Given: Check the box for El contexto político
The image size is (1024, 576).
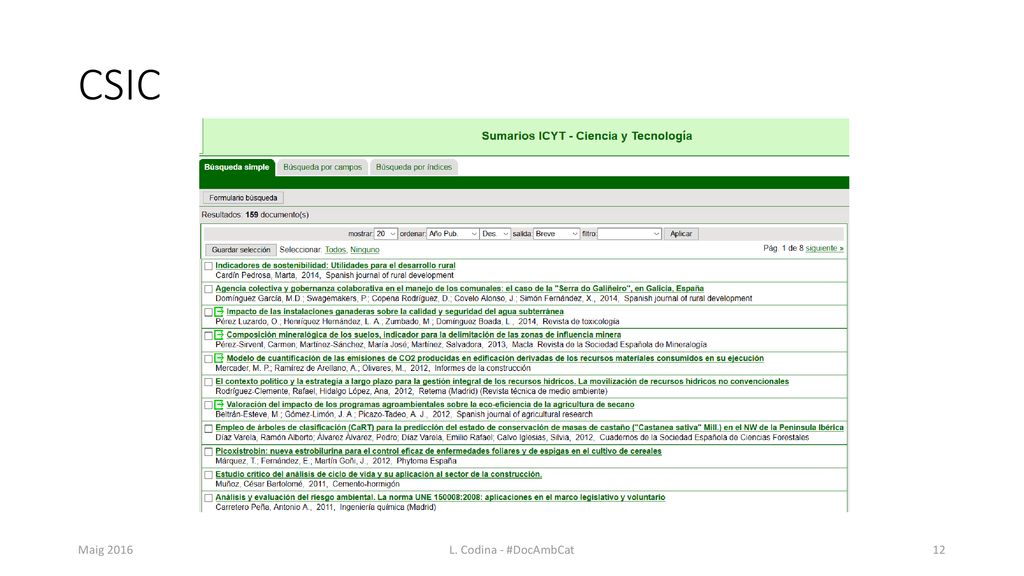Looking at the screenshot, I should click(208, 382).
